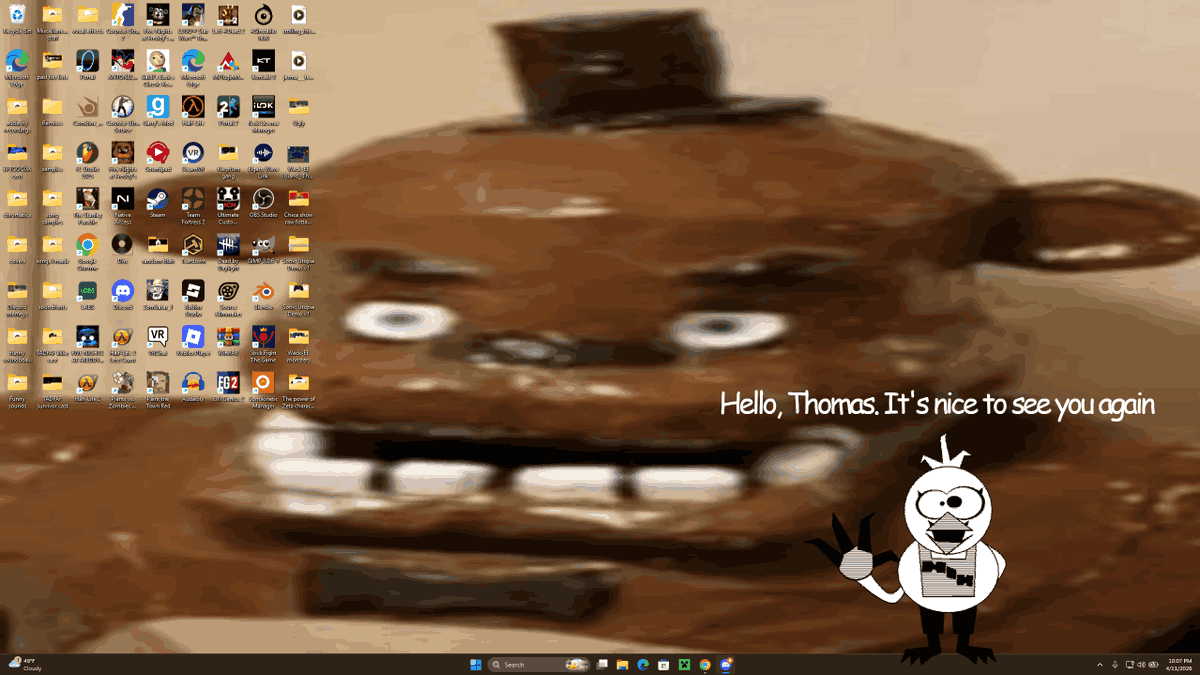1200x675 pixels.
Task: Launch Evil Genius 2 desktop shortcut
Action: click(228, 387)
